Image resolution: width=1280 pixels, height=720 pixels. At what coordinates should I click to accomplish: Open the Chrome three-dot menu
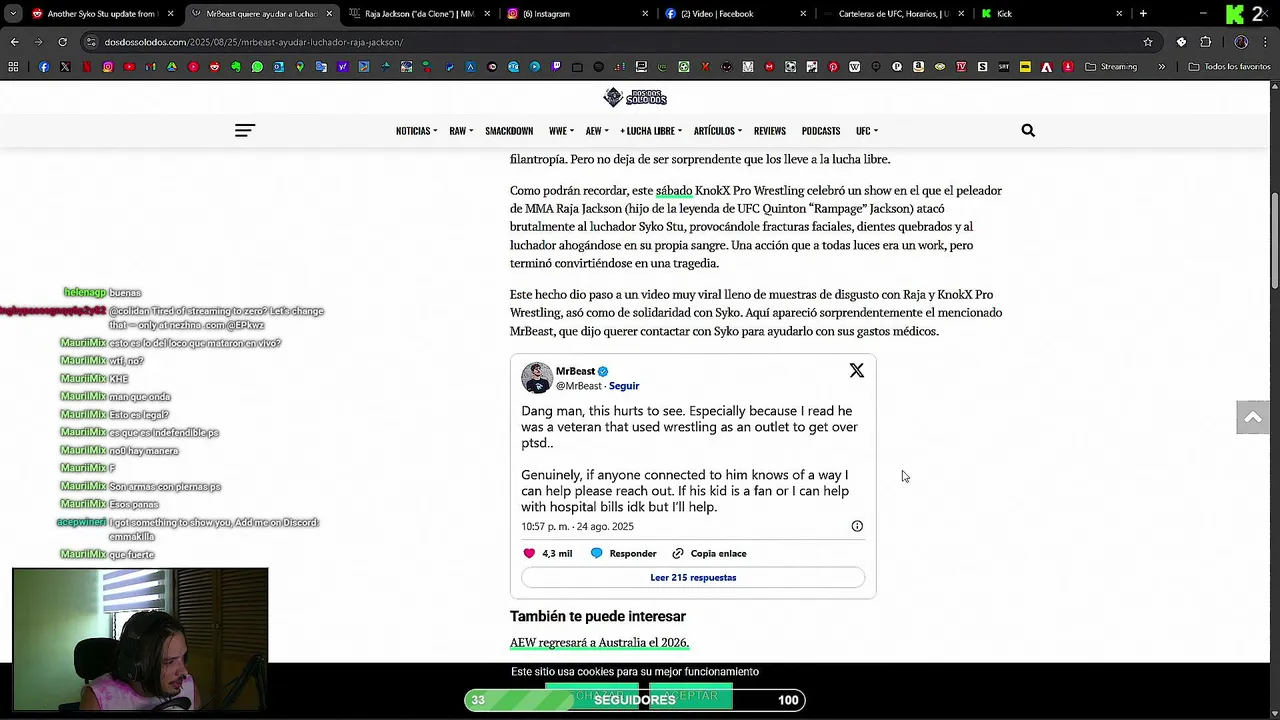coord(1264,42)
